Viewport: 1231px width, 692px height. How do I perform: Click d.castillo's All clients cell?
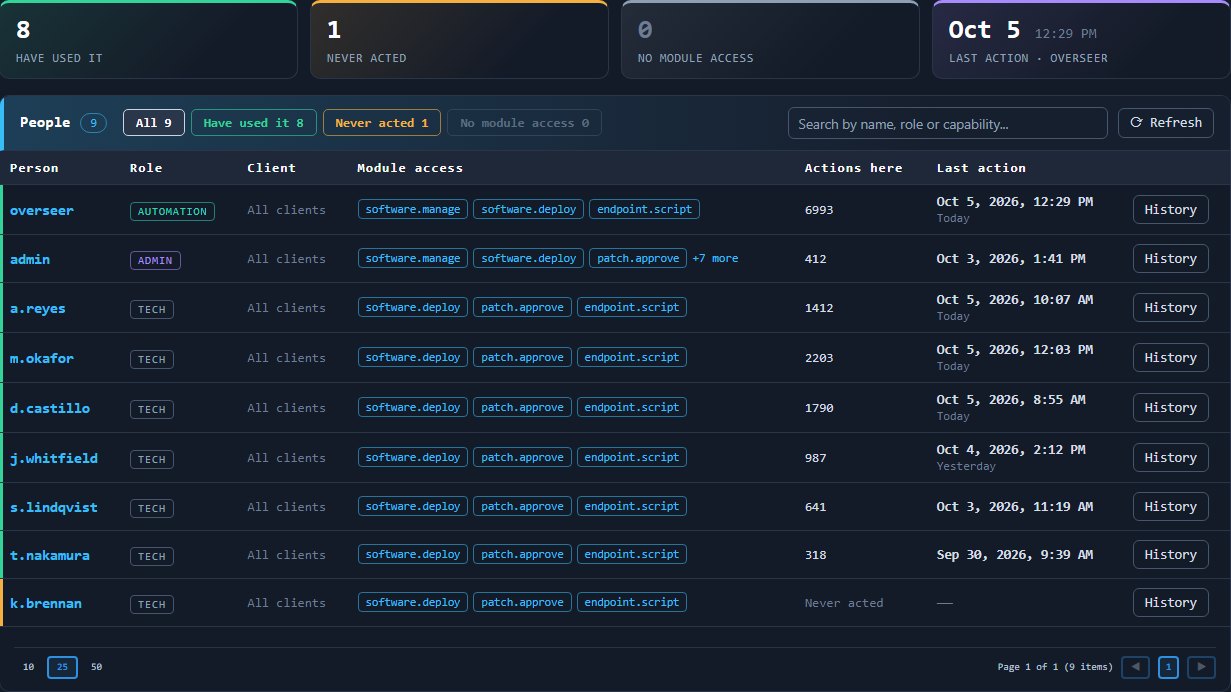point(286,408)
